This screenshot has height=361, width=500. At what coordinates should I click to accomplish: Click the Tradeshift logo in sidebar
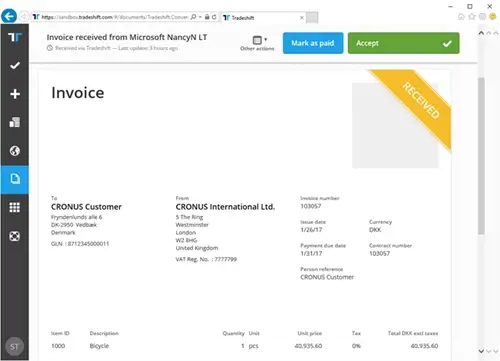pyautogui.click(x=15, y=37)
